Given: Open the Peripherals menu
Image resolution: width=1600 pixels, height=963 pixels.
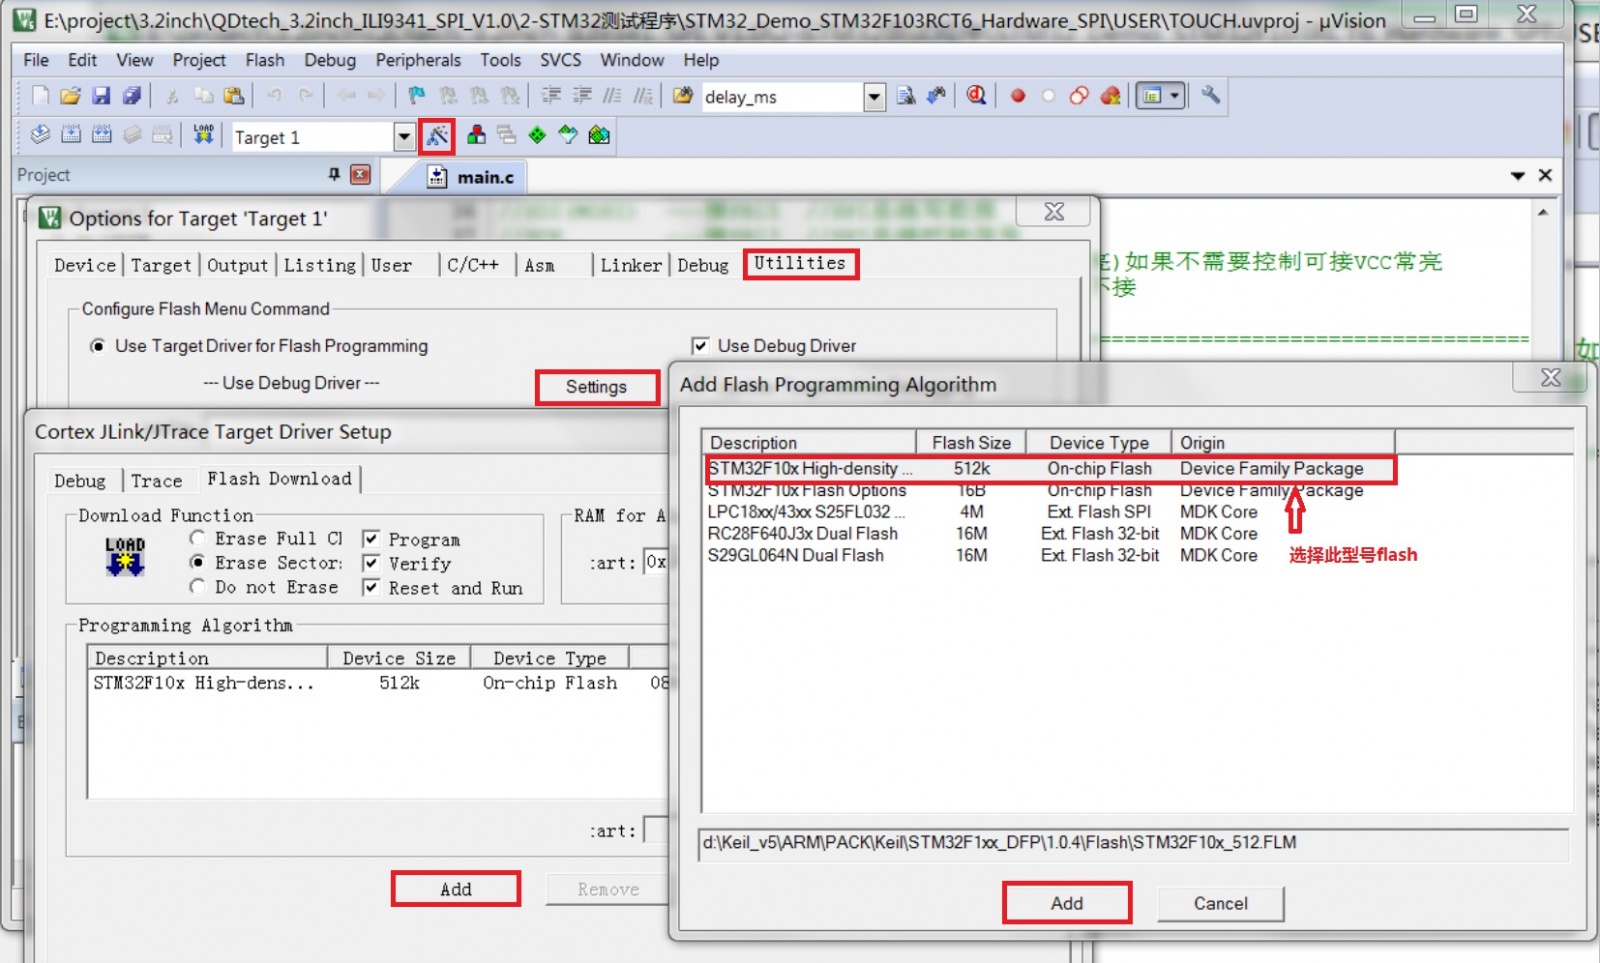Looking at the screenshot, I should click(417, 60).
